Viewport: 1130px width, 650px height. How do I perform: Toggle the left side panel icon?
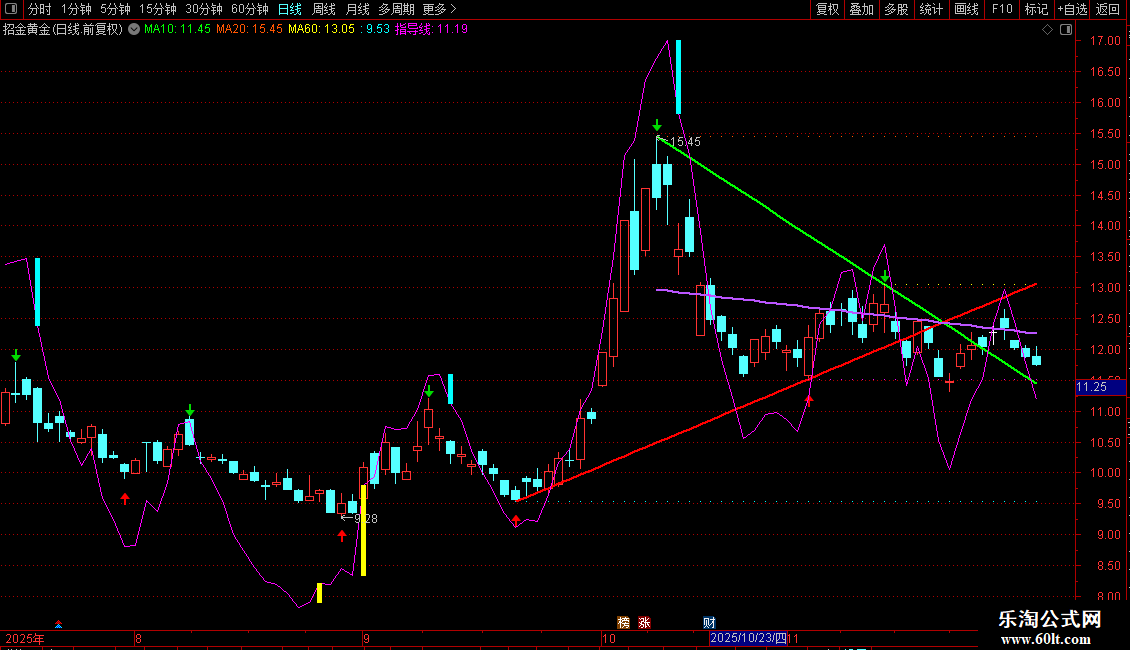pos(11,9)
